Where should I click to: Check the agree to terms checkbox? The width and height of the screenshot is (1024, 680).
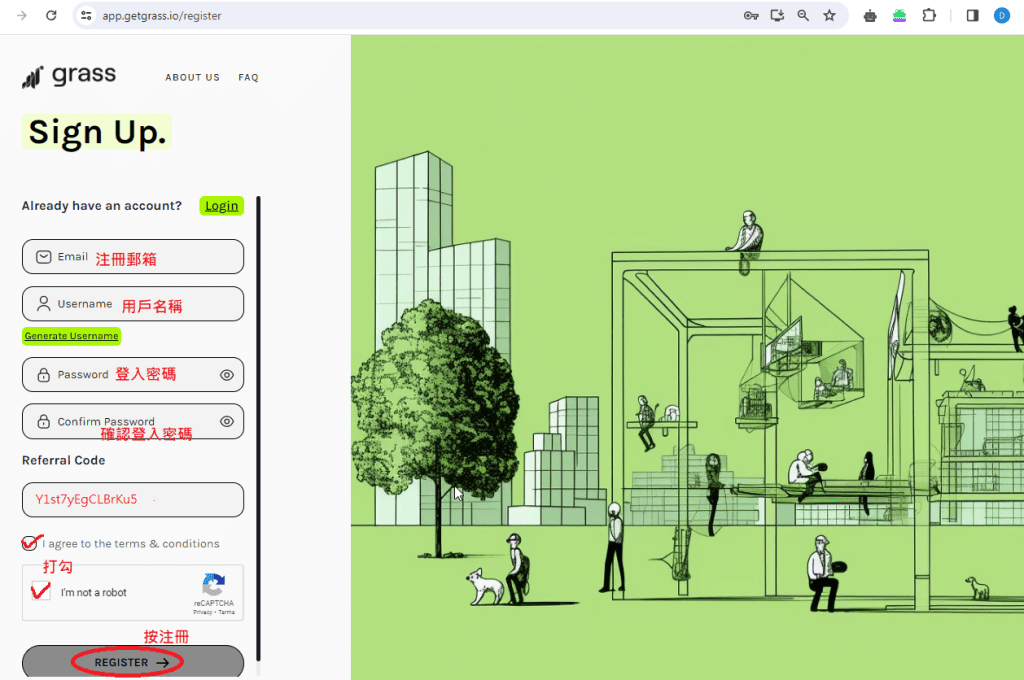coord(29,543)
